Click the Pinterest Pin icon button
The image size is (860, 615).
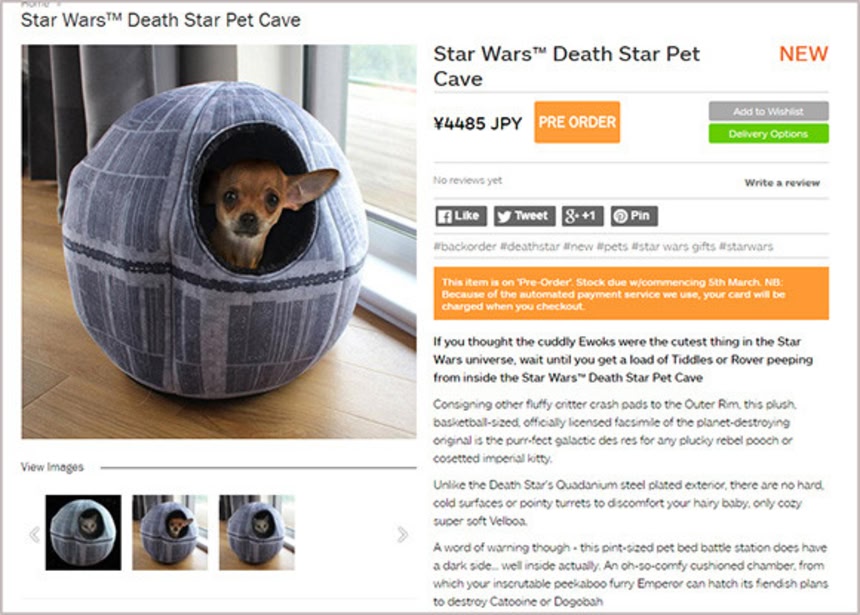point(634,216)
